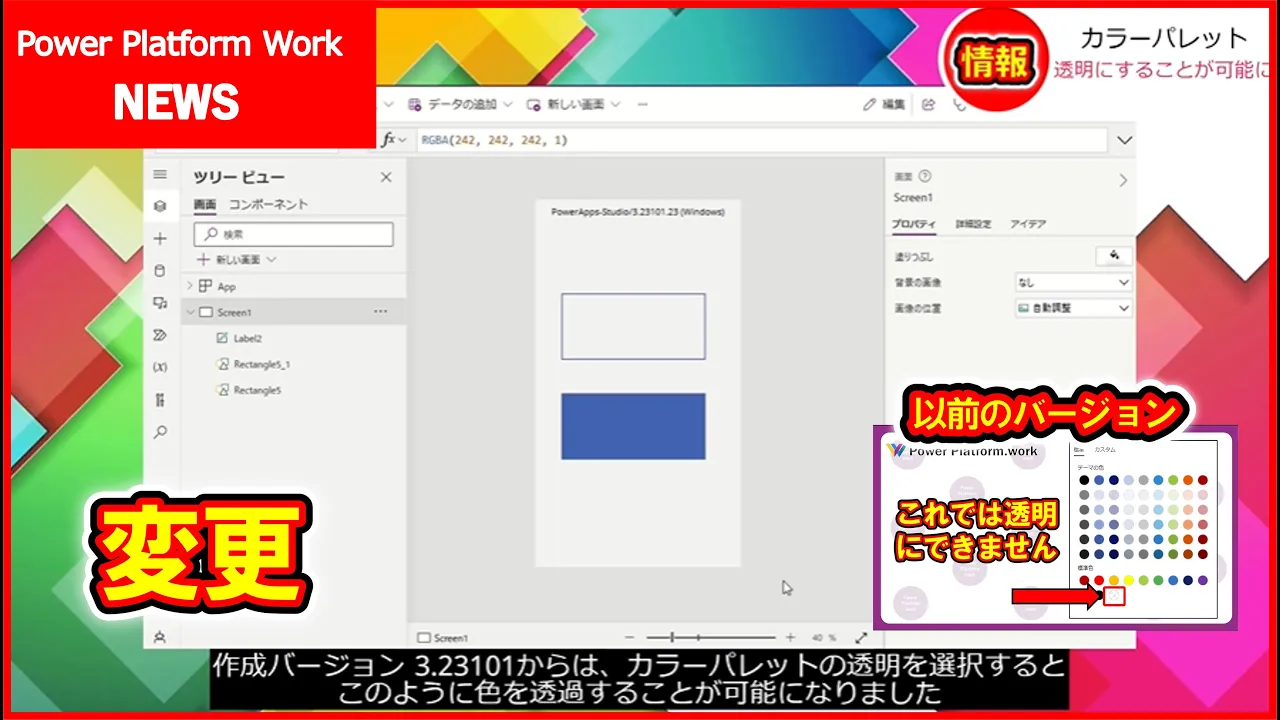The image size is (1280, 720).
Task: Open the Power Automate flows icon
Action: pos(160,335)
